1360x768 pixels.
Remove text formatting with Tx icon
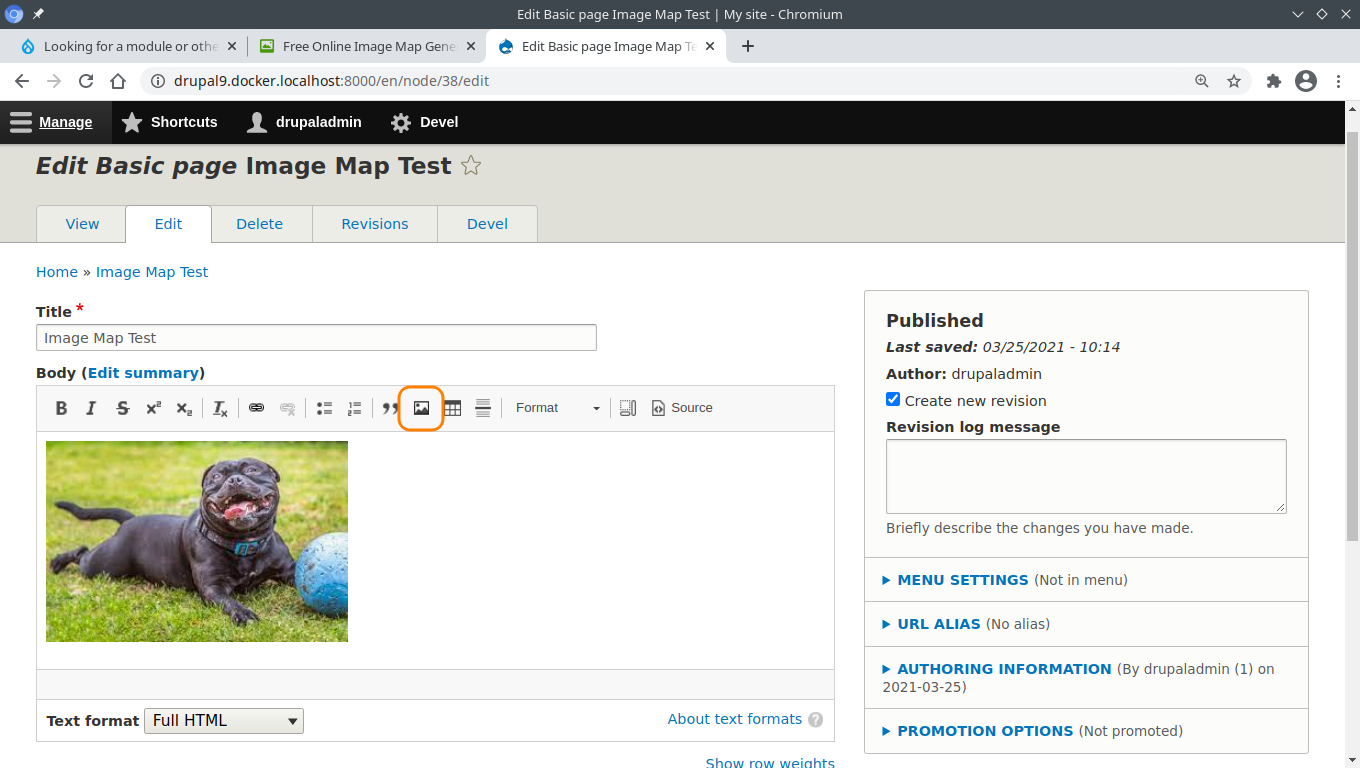coord(220,408)
